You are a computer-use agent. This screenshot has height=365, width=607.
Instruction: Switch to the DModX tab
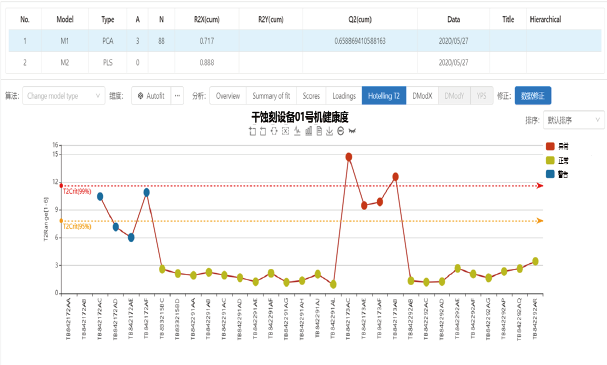click(x=422, y=96)
